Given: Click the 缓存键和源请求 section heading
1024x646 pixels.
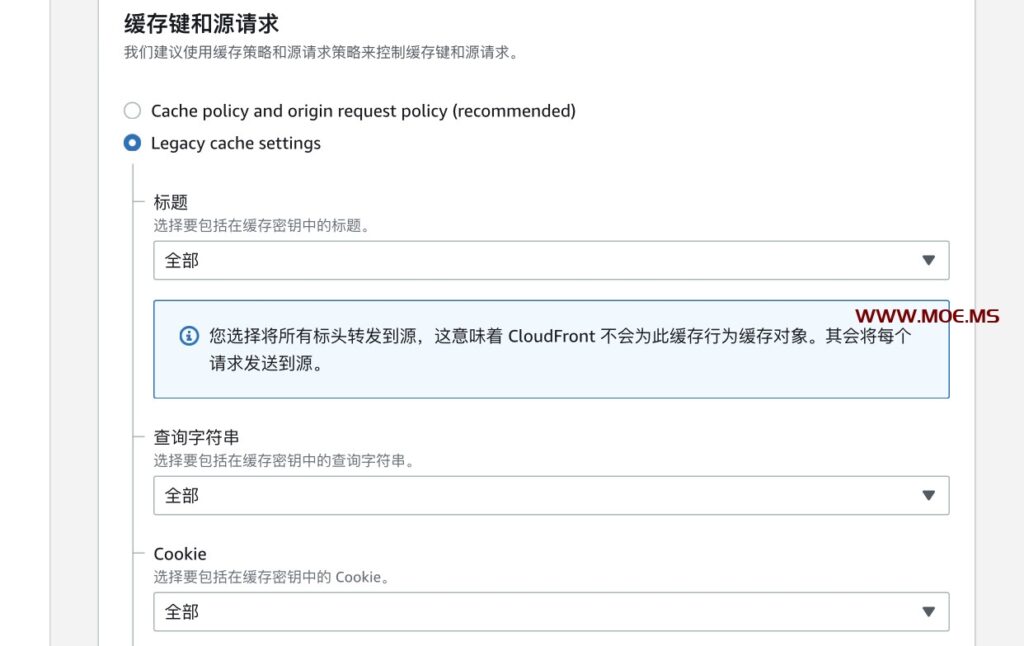Looking at the screenshot, I should point(201,24).
